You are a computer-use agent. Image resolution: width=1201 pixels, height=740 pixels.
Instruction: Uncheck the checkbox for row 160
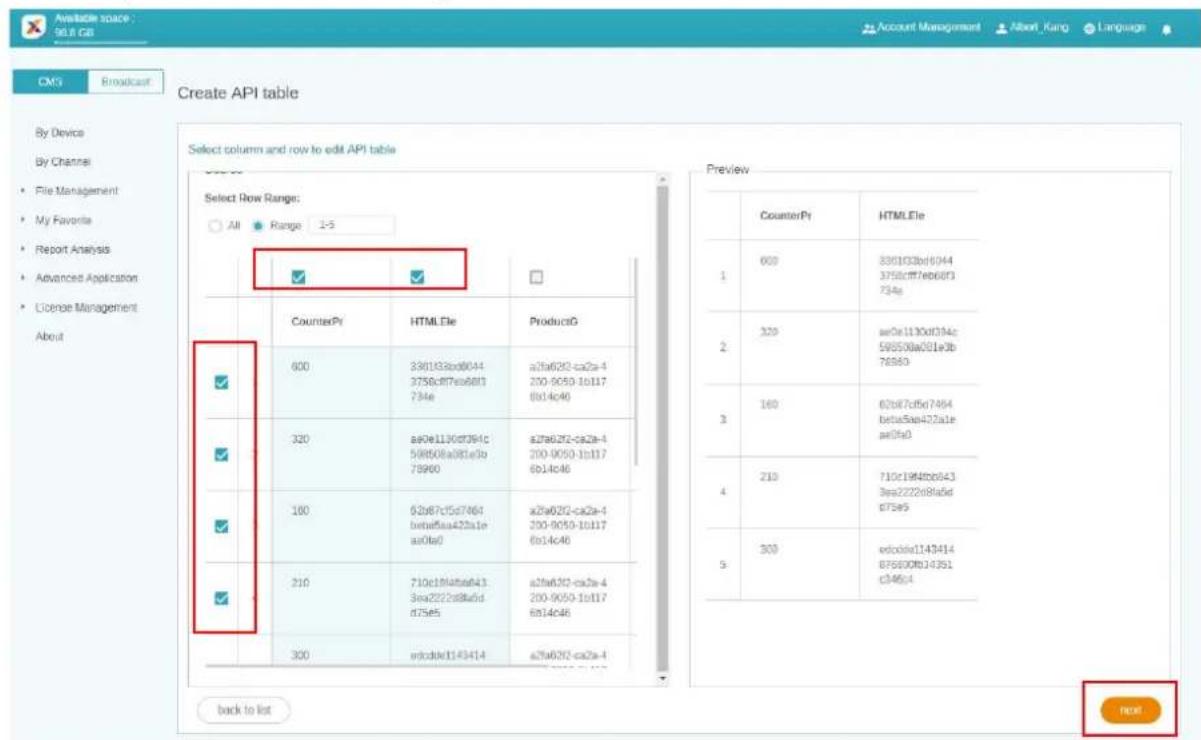coord(222,526)
